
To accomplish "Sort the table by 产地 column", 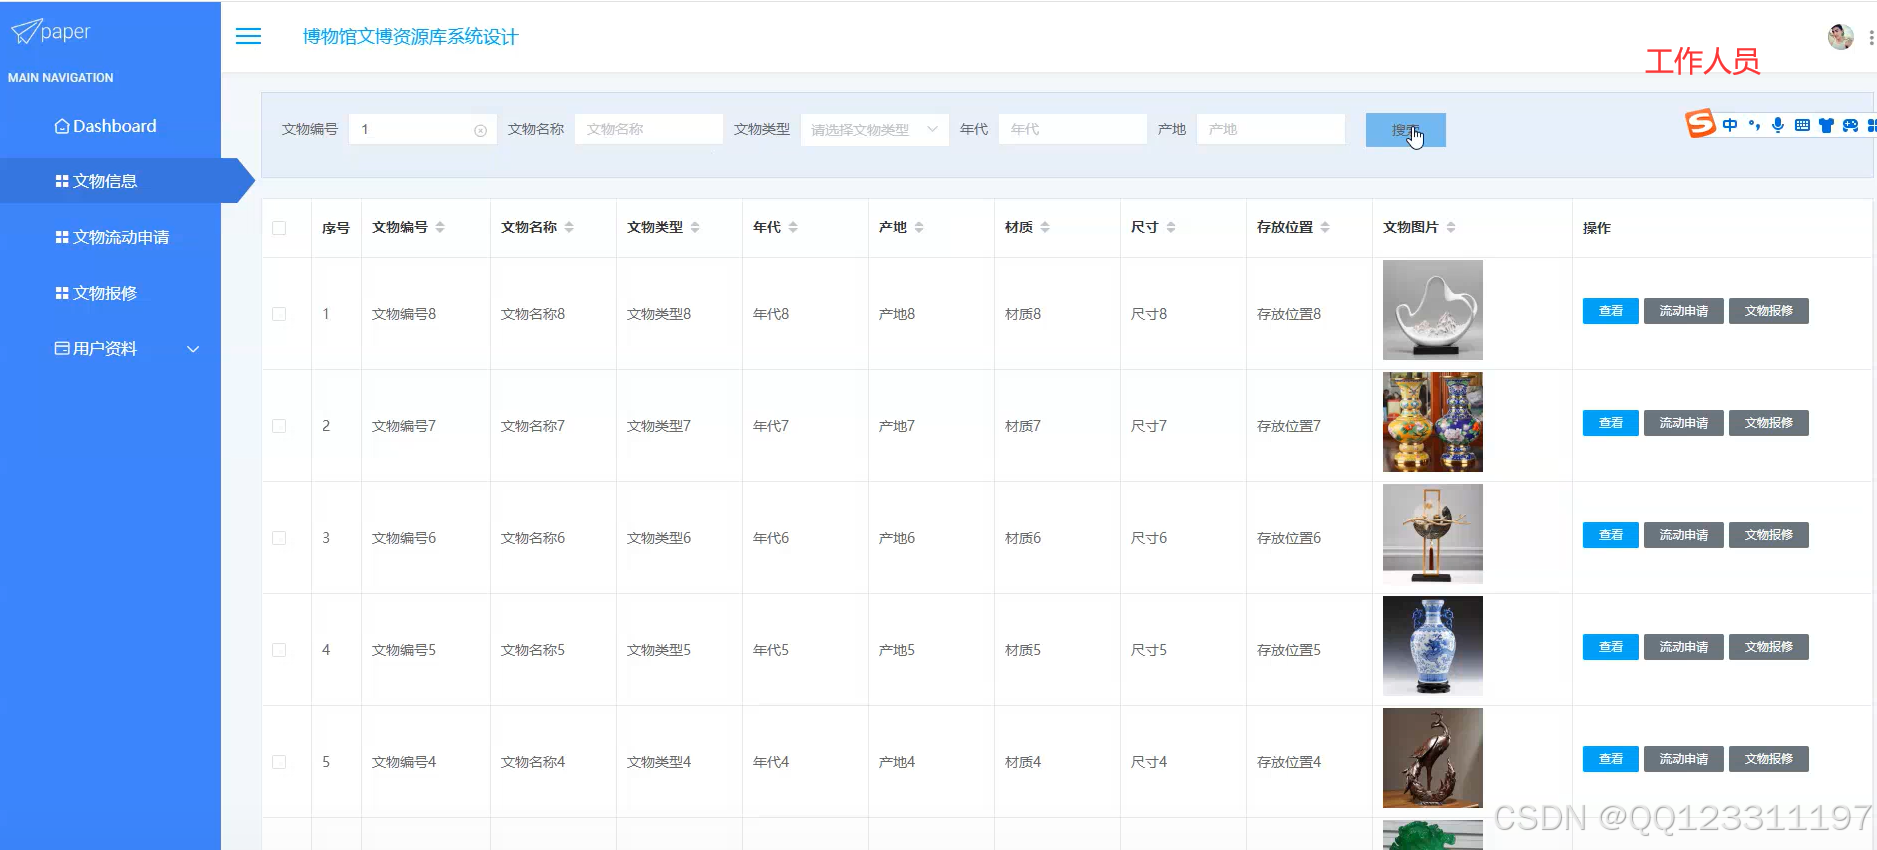I will (919, 228).
